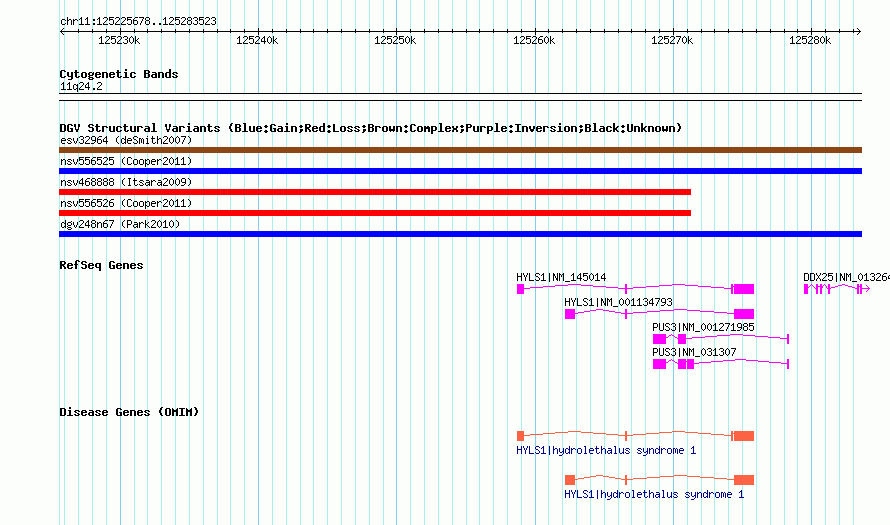
Task: Click the 125270k ruler tick label
Action: [672, 40]
